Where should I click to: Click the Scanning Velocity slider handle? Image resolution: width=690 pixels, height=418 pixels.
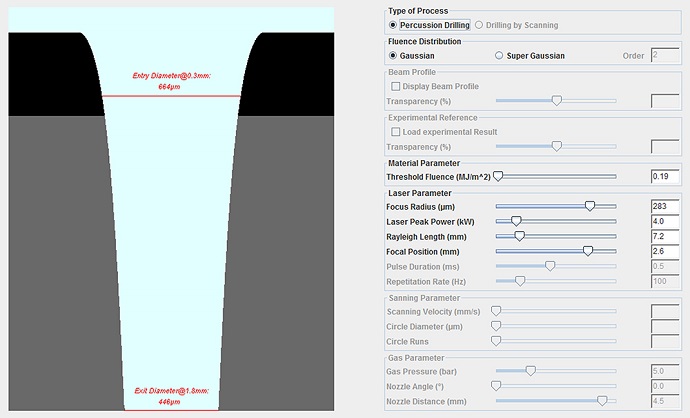(496, 311)
